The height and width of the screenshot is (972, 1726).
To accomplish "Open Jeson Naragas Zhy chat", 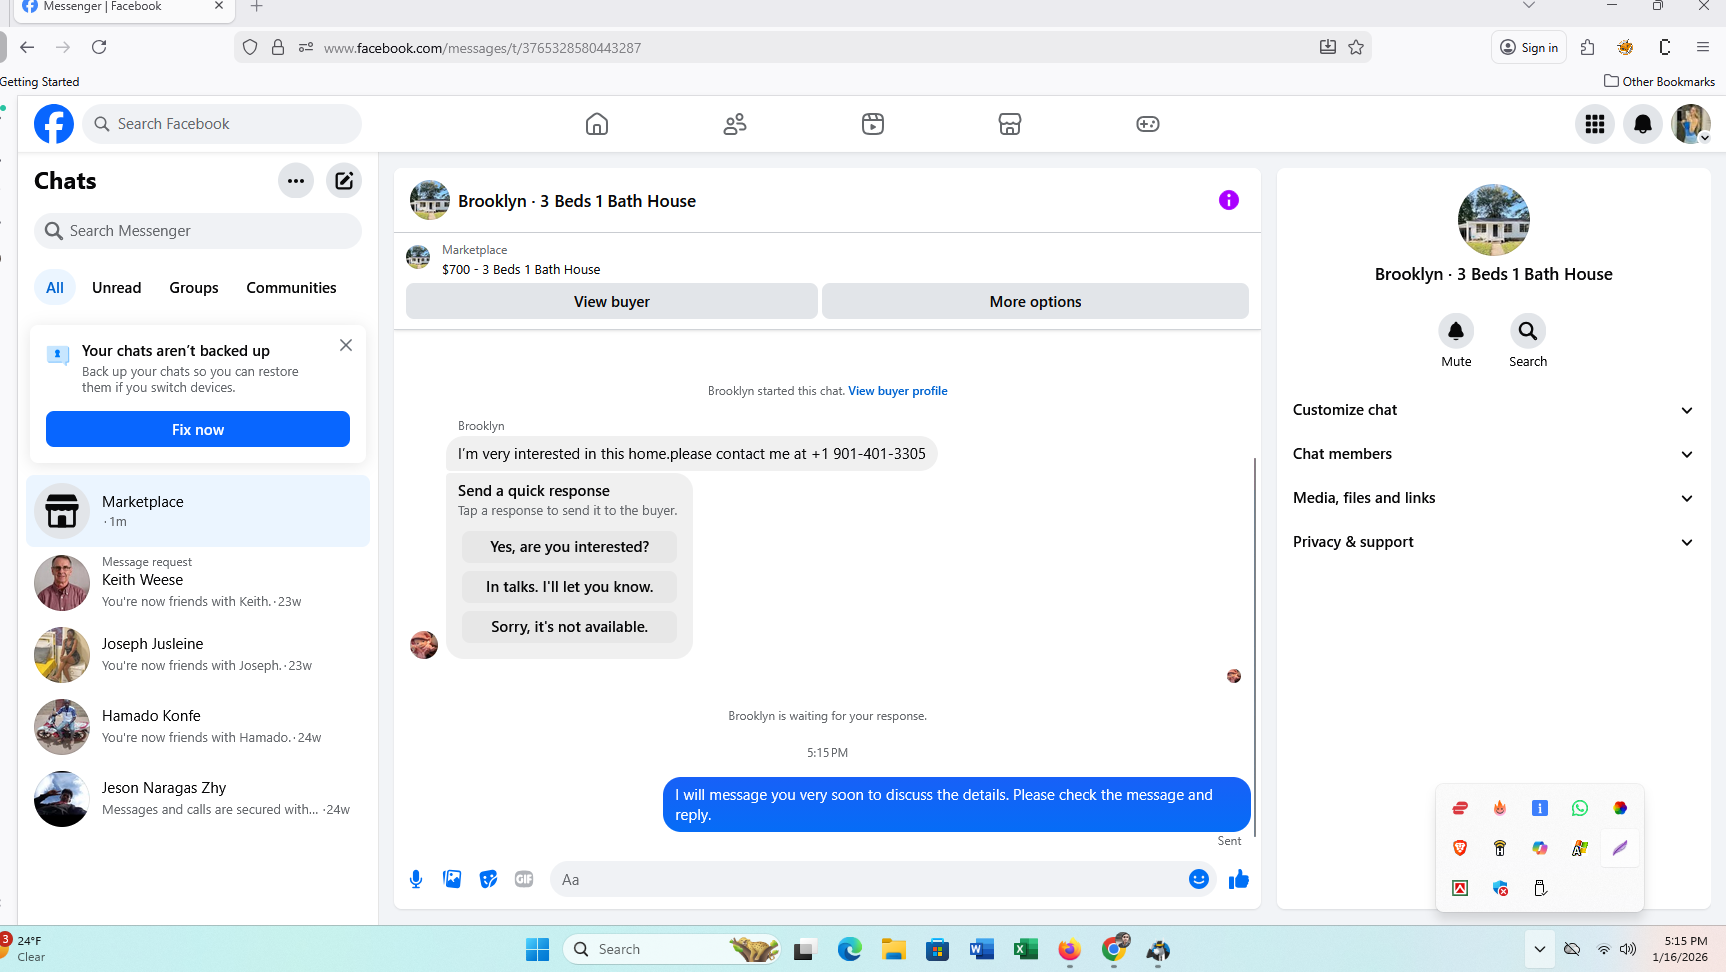I will (198, 799).
